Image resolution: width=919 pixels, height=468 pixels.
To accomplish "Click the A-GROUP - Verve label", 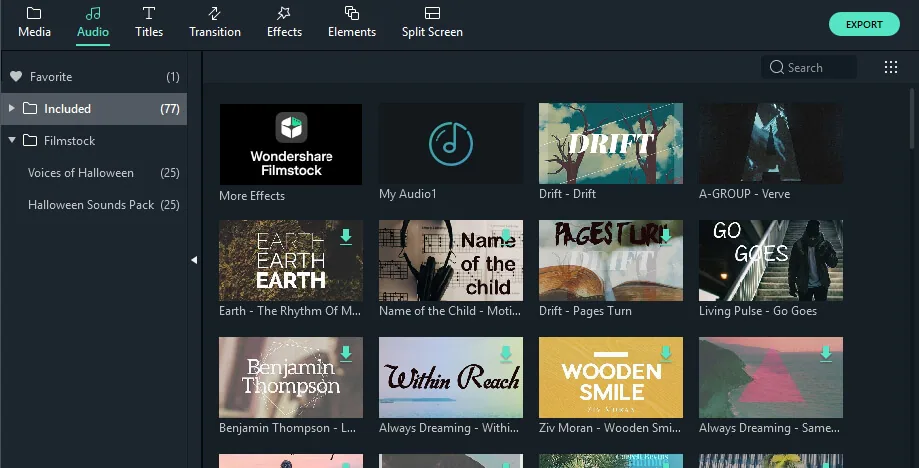I will [744, 194].
